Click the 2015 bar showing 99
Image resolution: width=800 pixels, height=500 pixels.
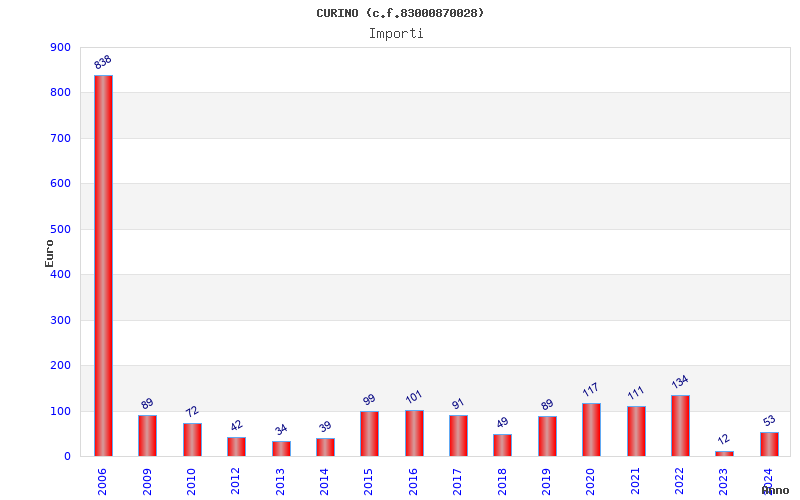(x=369, y=434)
